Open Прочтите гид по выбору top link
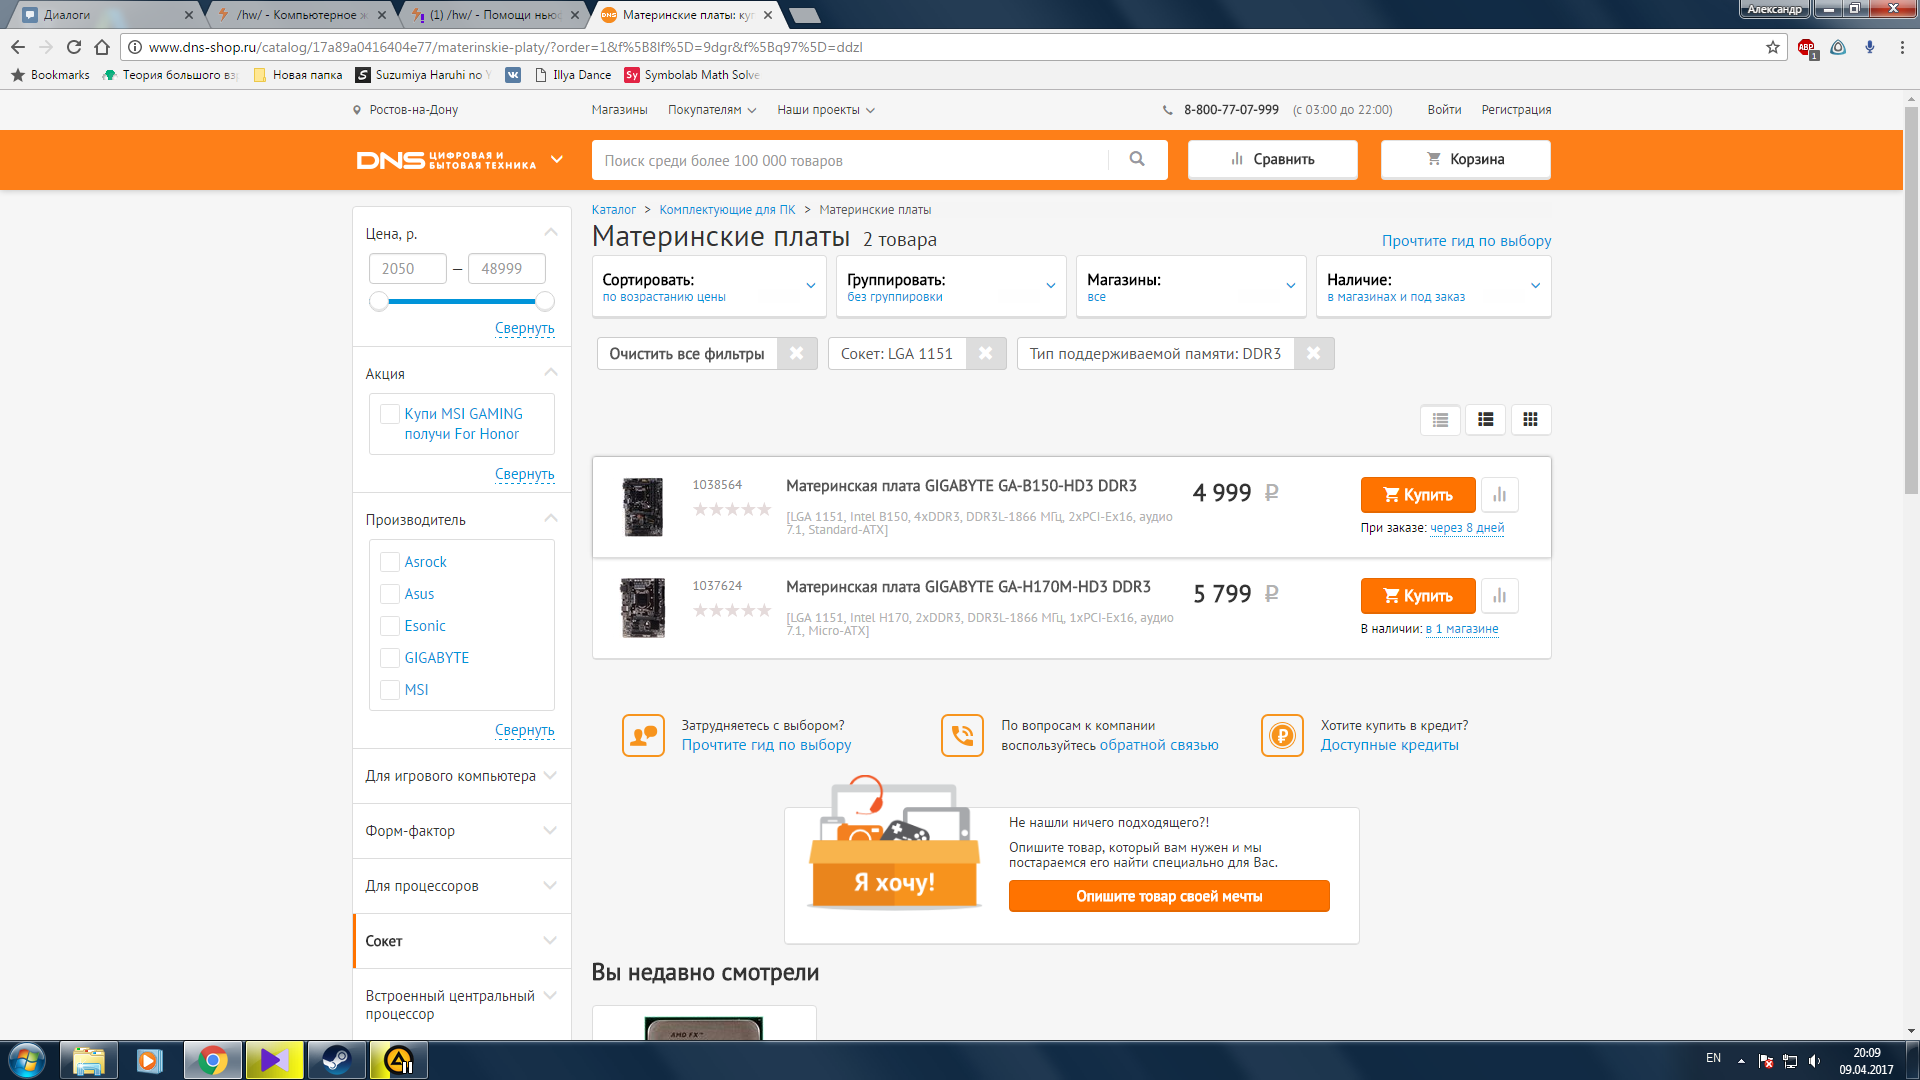Image resolution: width=1920 pixels, height=1080 pixels. (1466, 241)
